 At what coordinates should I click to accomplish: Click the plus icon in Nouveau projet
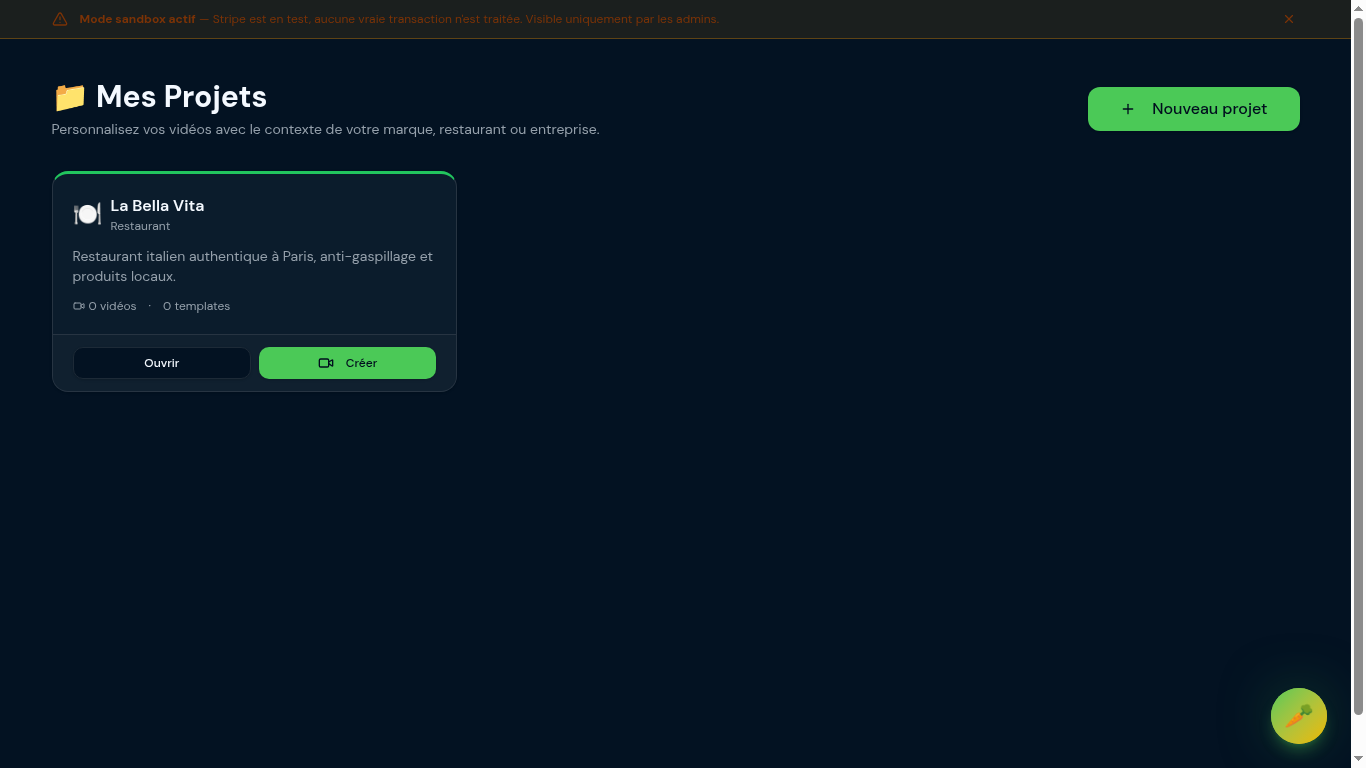[1128, 109]
